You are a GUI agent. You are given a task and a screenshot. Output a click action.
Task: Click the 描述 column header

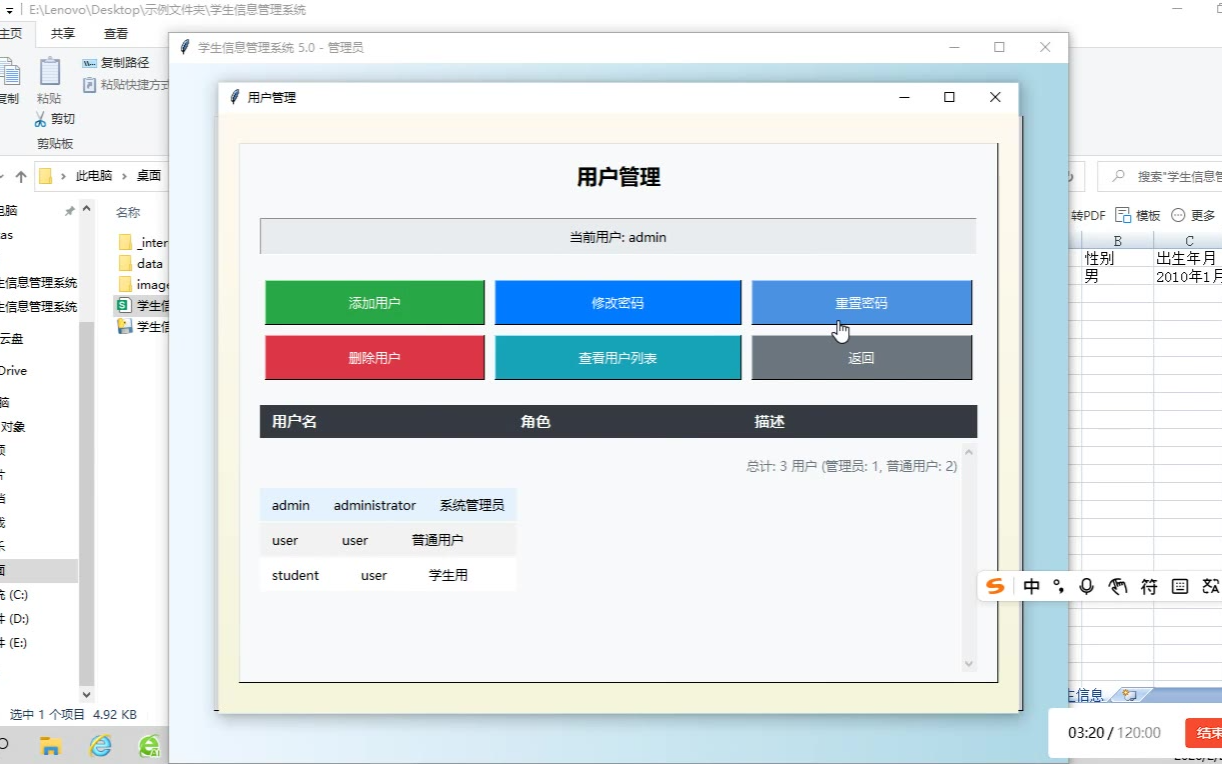click(769, 422)
